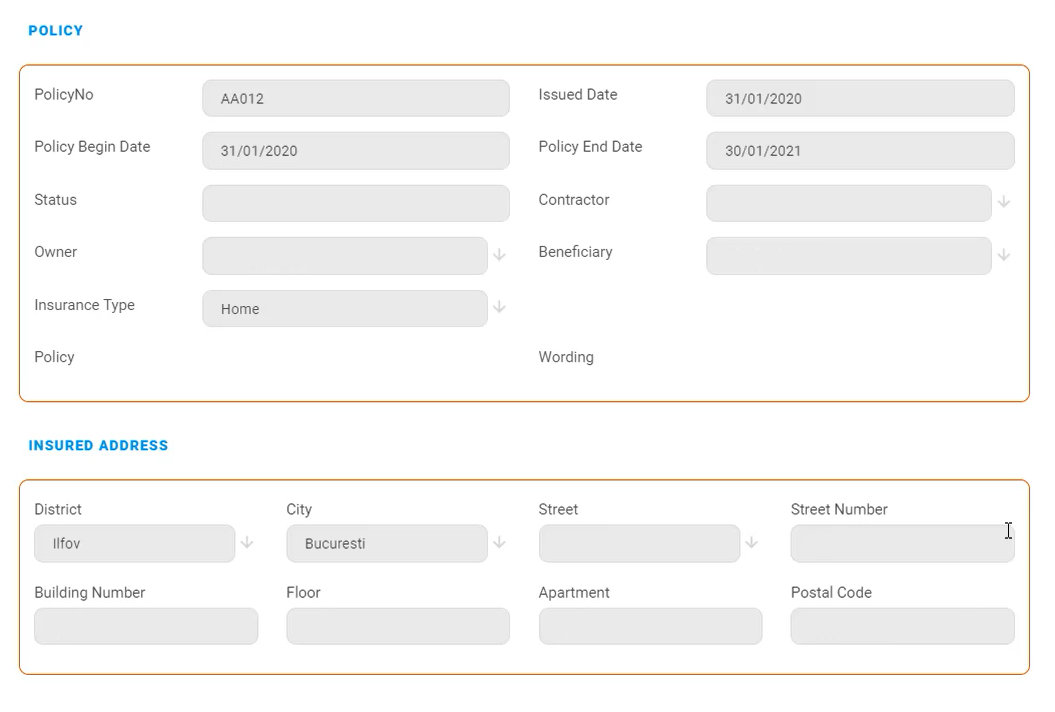Open the Contractor dropdown arrow
Screen dimensions: 1055x712
pyautogui.click(x=1003, y=202)
